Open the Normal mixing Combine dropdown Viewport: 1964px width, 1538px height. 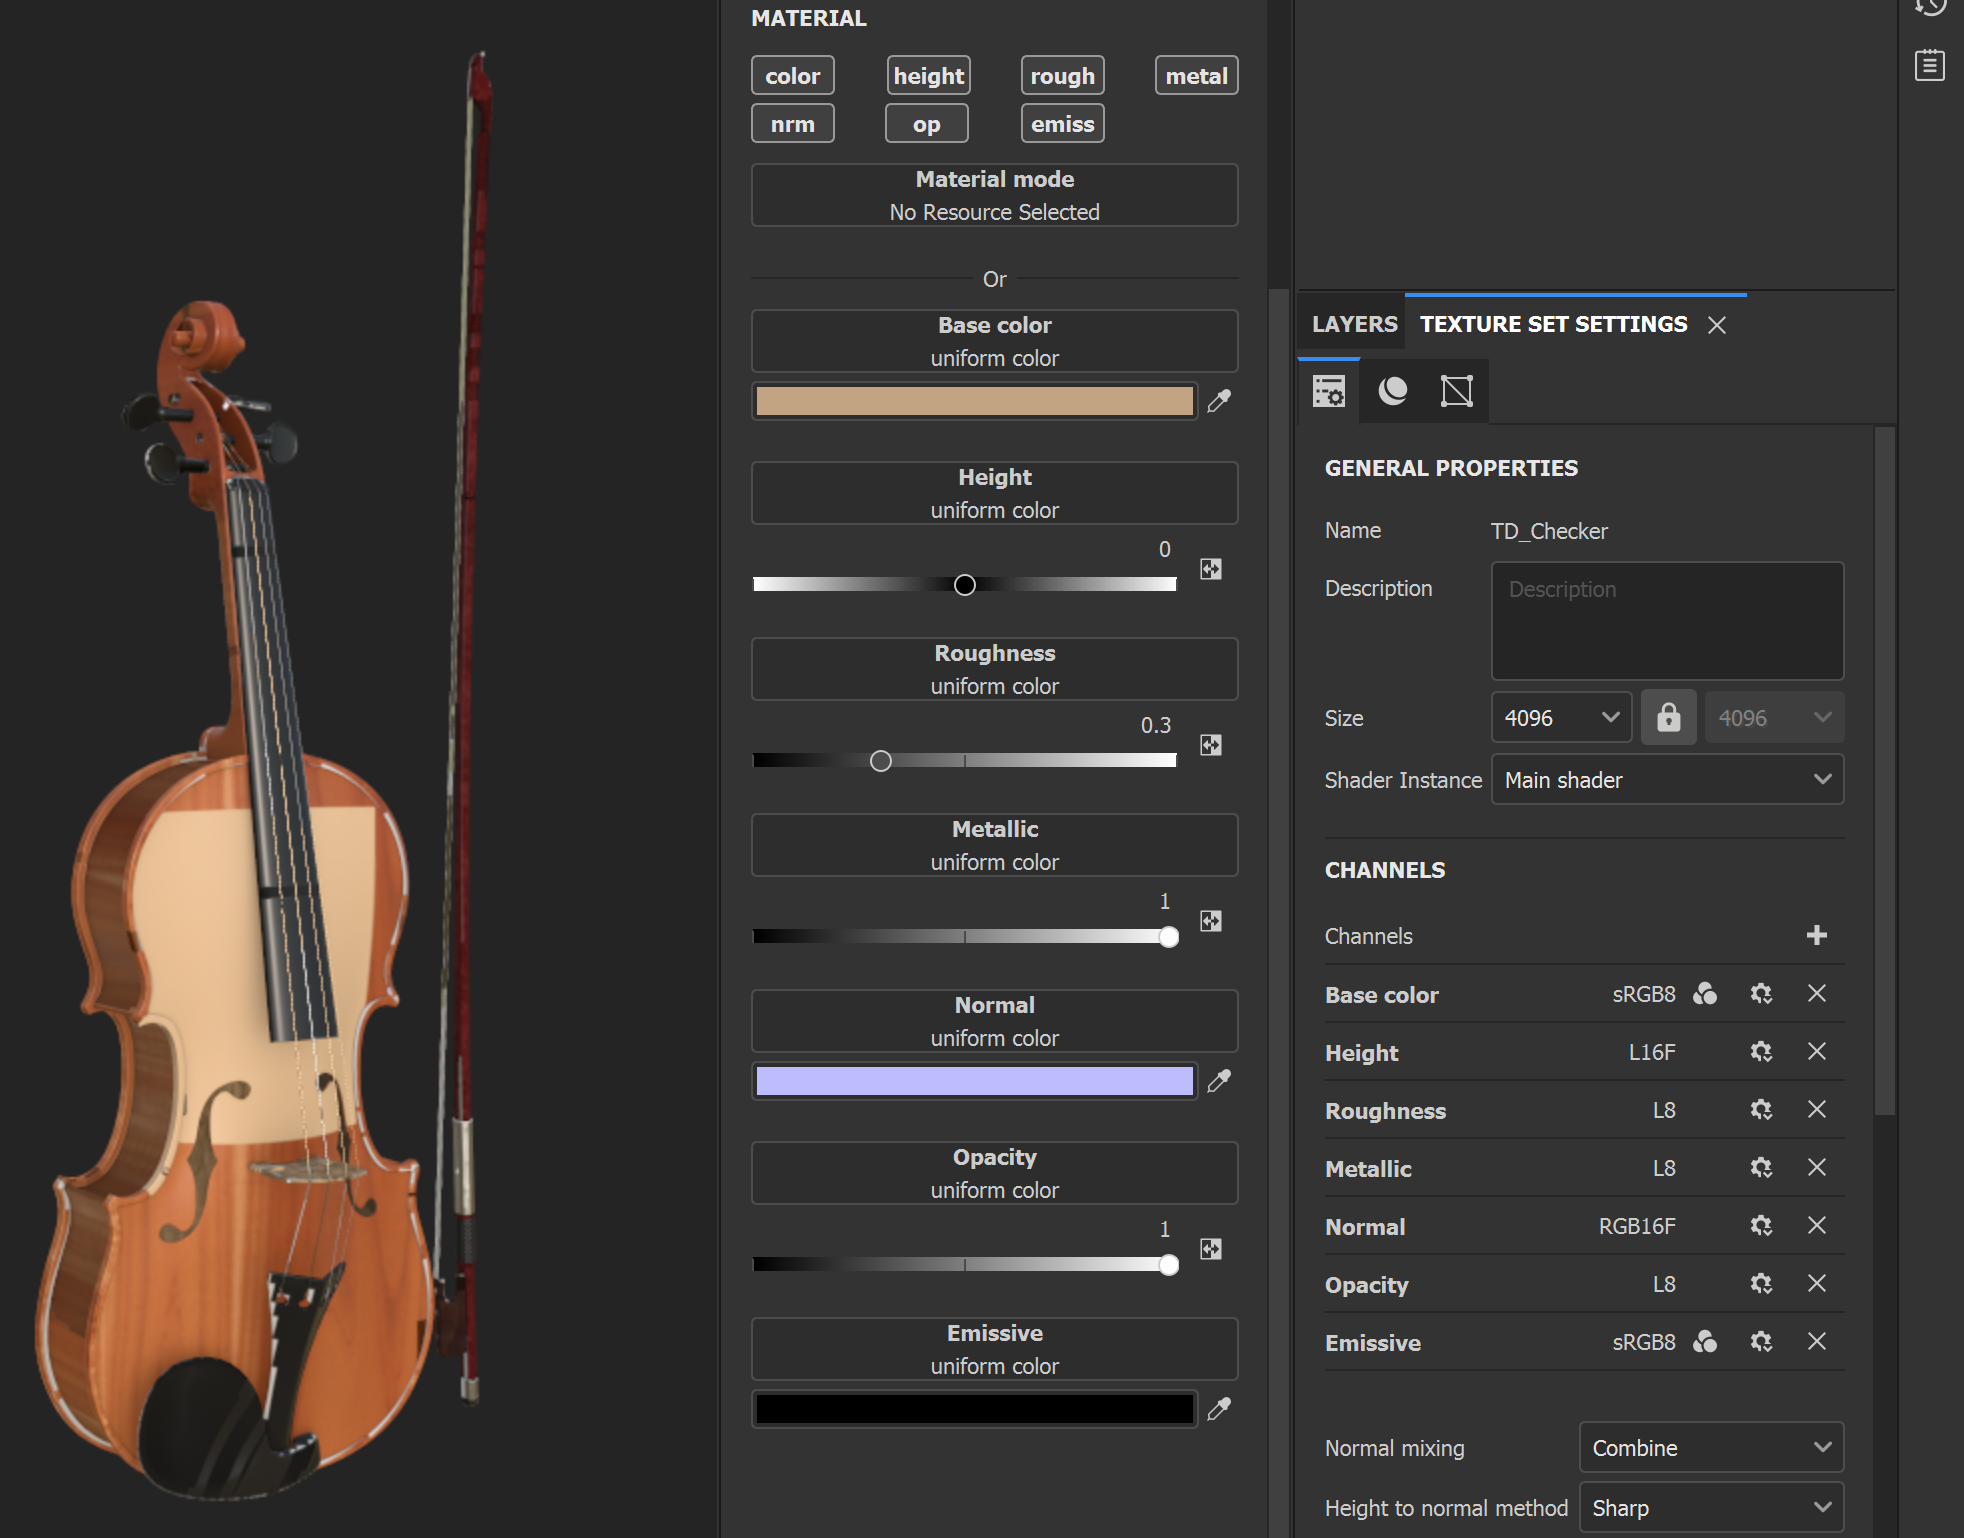pyautogui.click(x=1711, y=1448)
